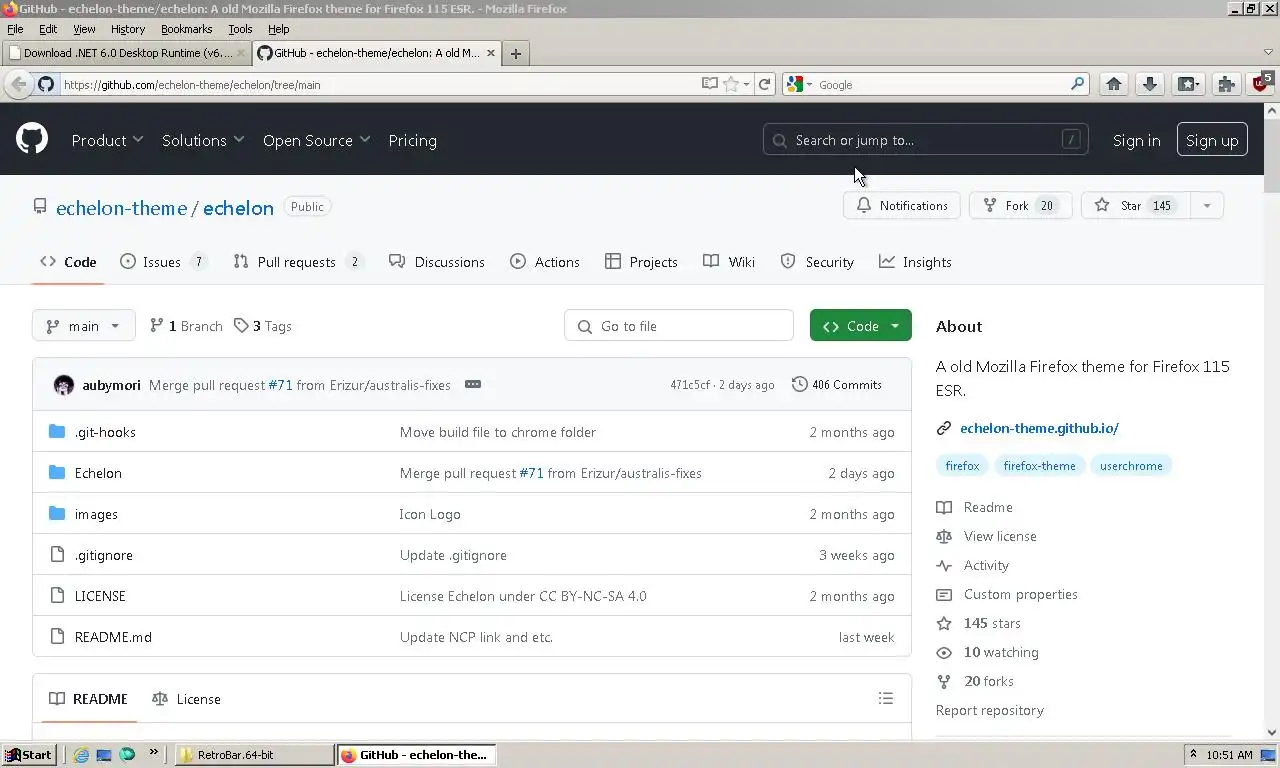Open a new tab with plus button
This screenshot has height=768, width=1280.
click(515, 53)
